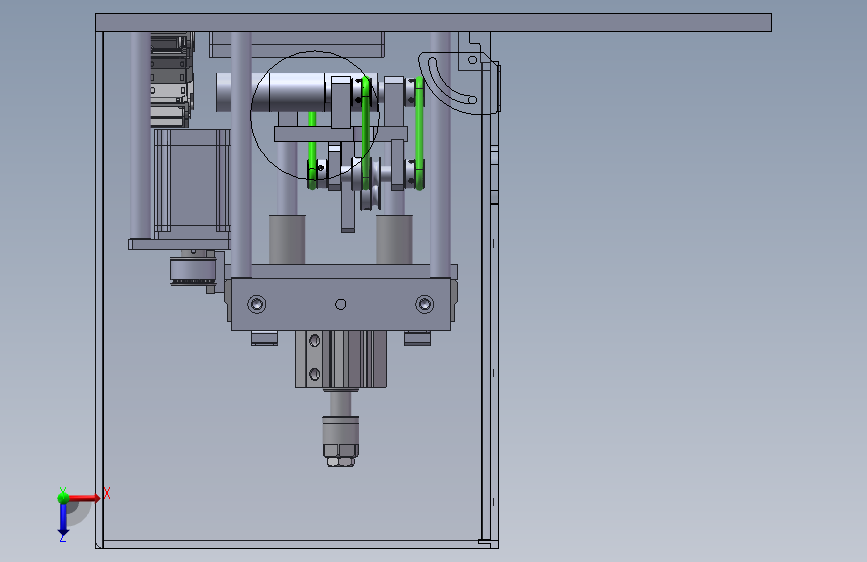Select the long top plate of the assembly
The height and width of the screenshot is (562, 867).
coord(434,23)
